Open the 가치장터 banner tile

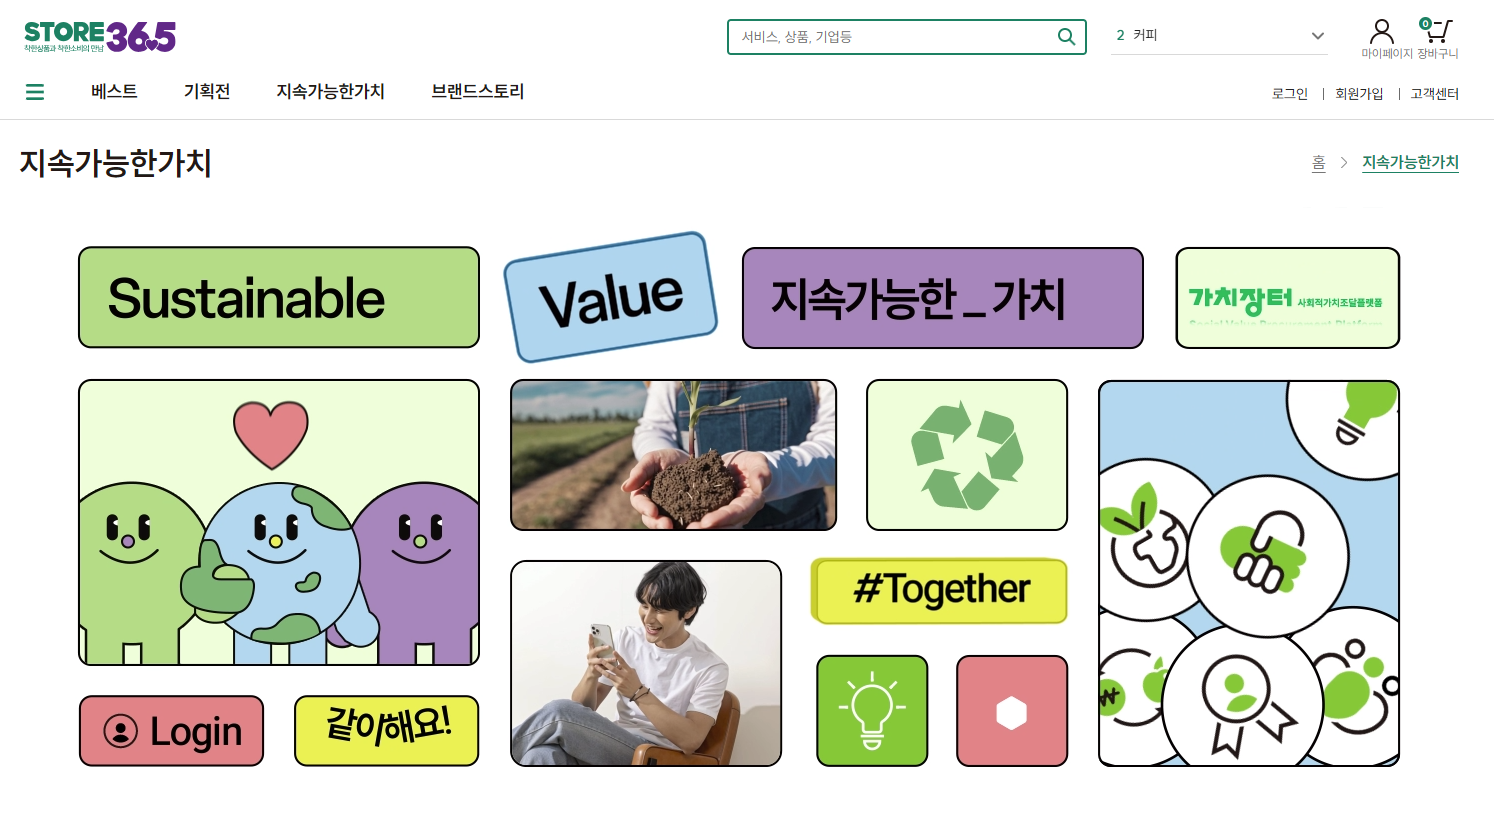coord(1288,298)
